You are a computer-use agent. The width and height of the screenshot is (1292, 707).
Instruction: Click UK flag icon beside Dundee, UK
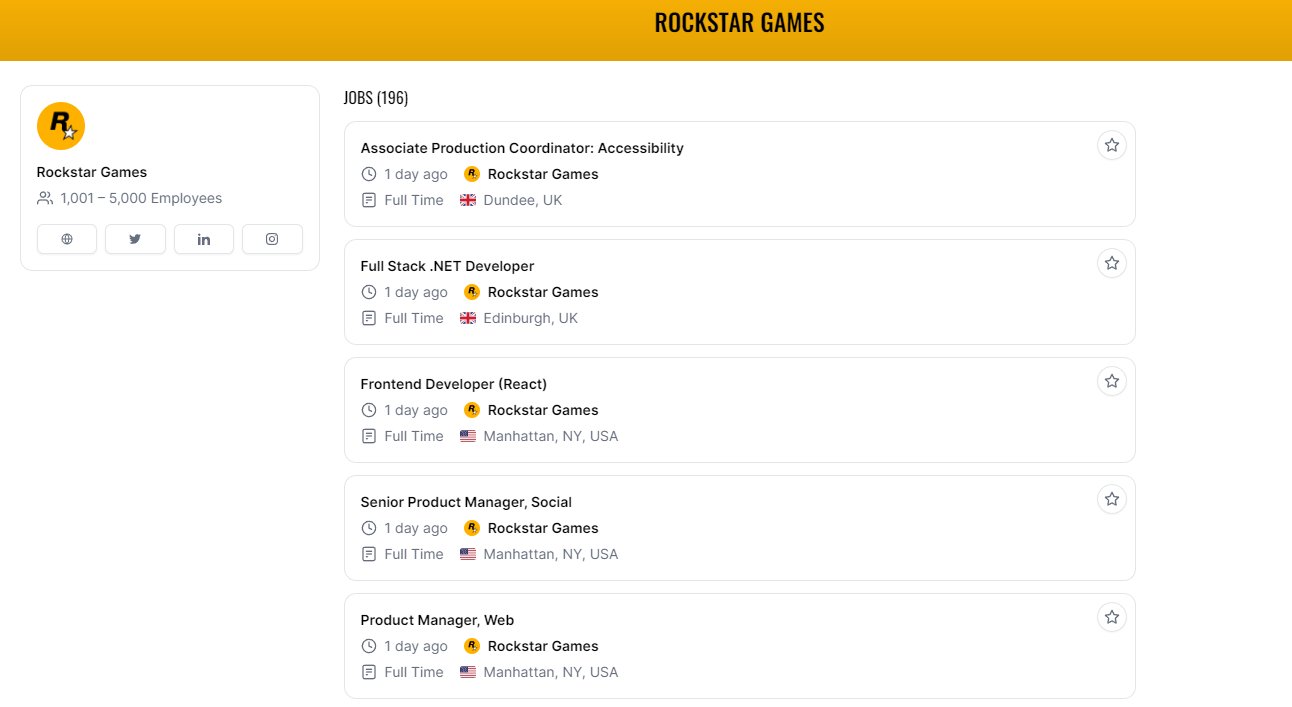pos(468,200)
